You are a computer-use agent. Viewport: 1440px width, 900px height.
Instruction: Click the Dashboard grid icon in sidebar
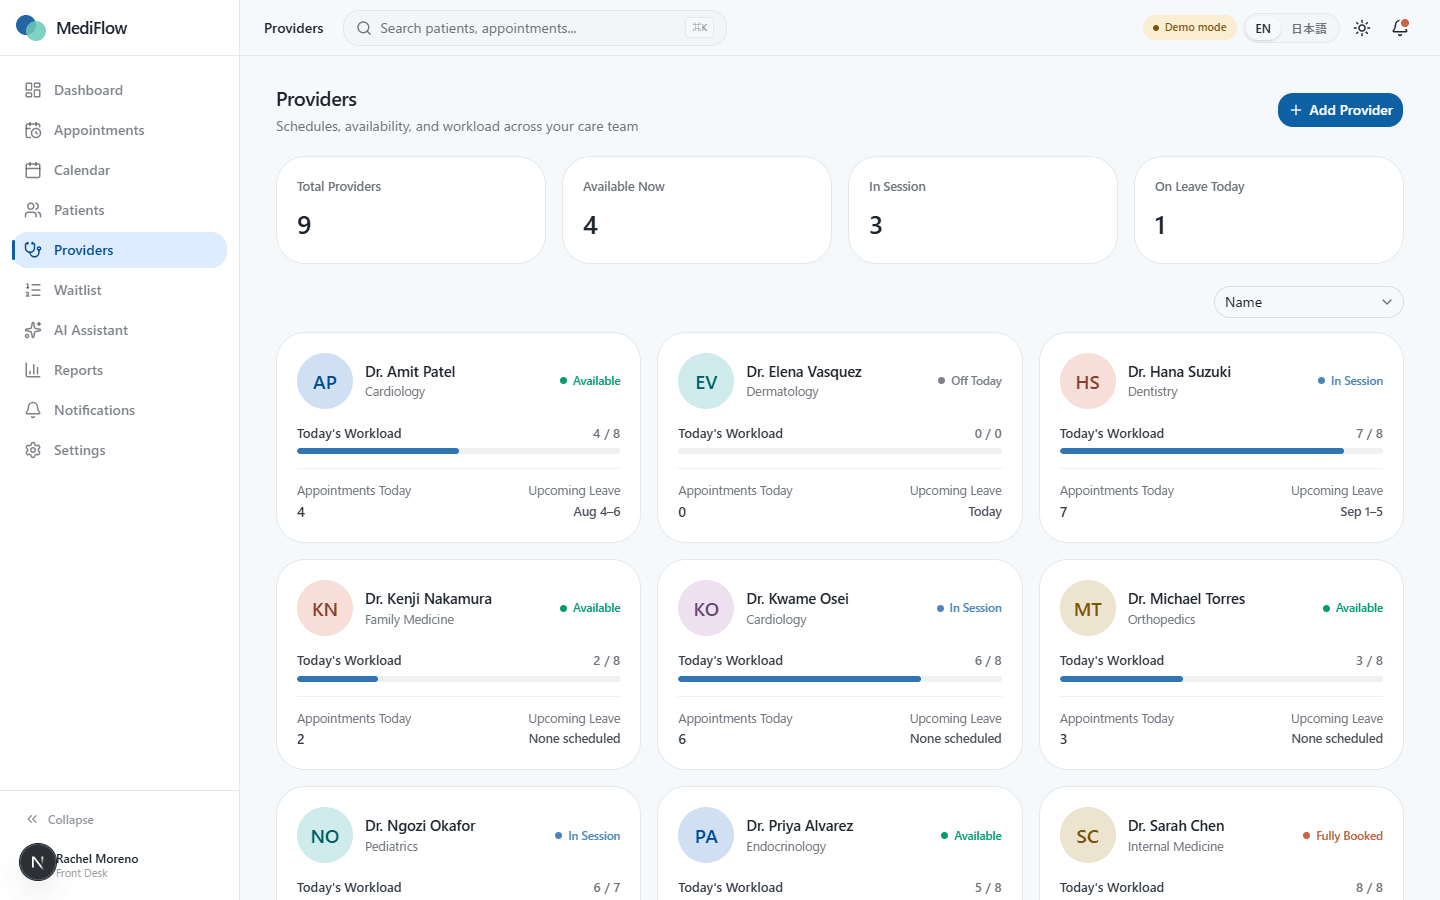coord(33,90)
